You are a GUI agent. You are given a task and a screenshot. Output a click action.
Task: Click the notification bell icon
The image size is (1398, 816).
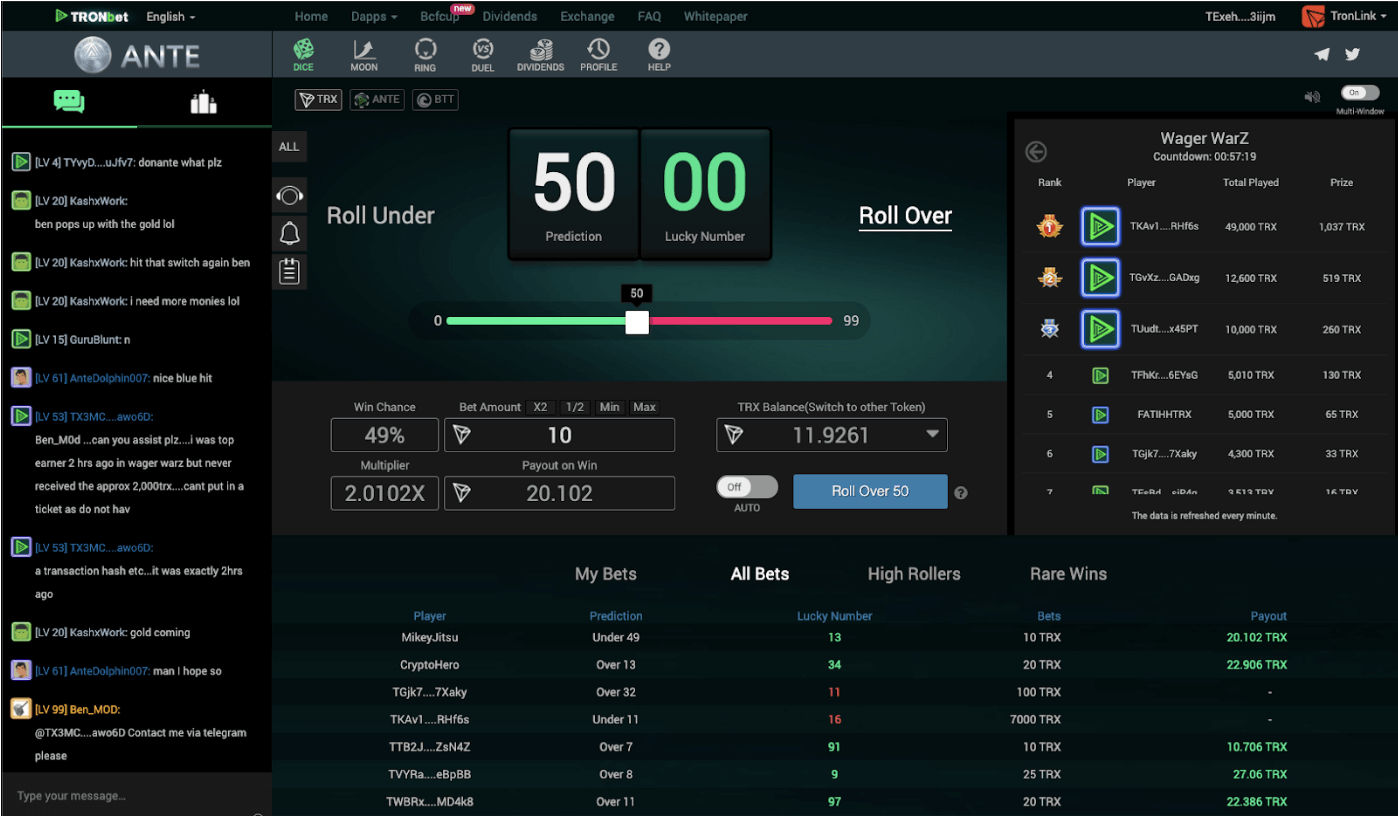[x=289, y=234]
